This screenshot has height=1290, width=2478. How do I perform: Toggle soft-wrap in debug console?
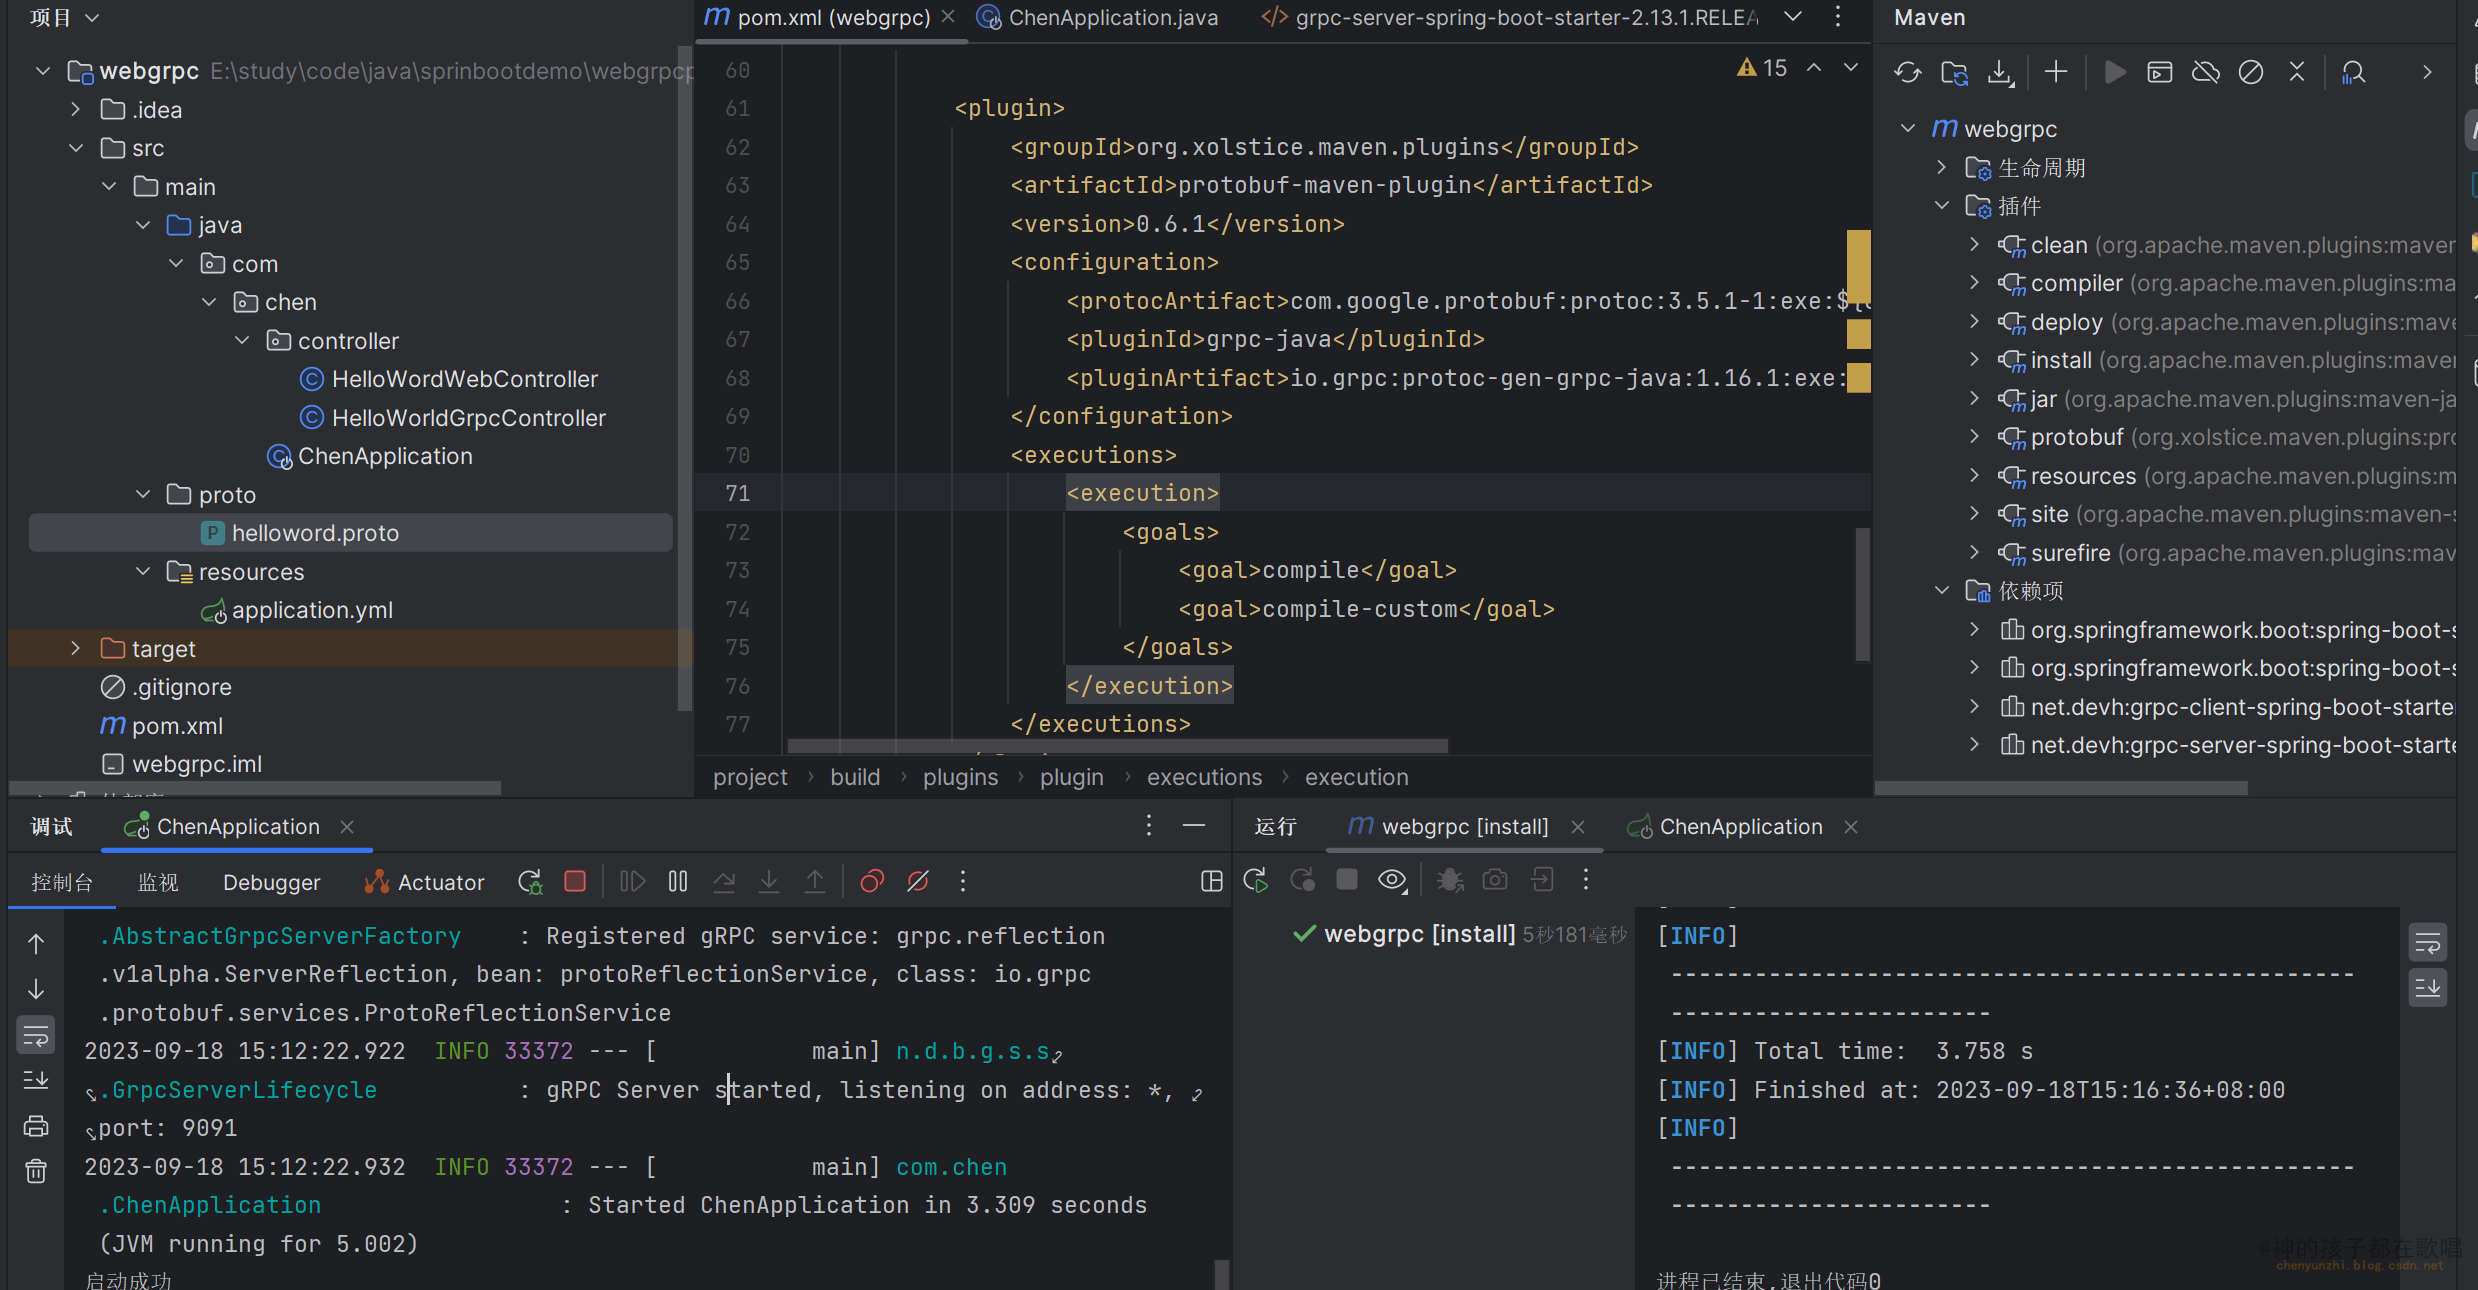point(36,1036)
